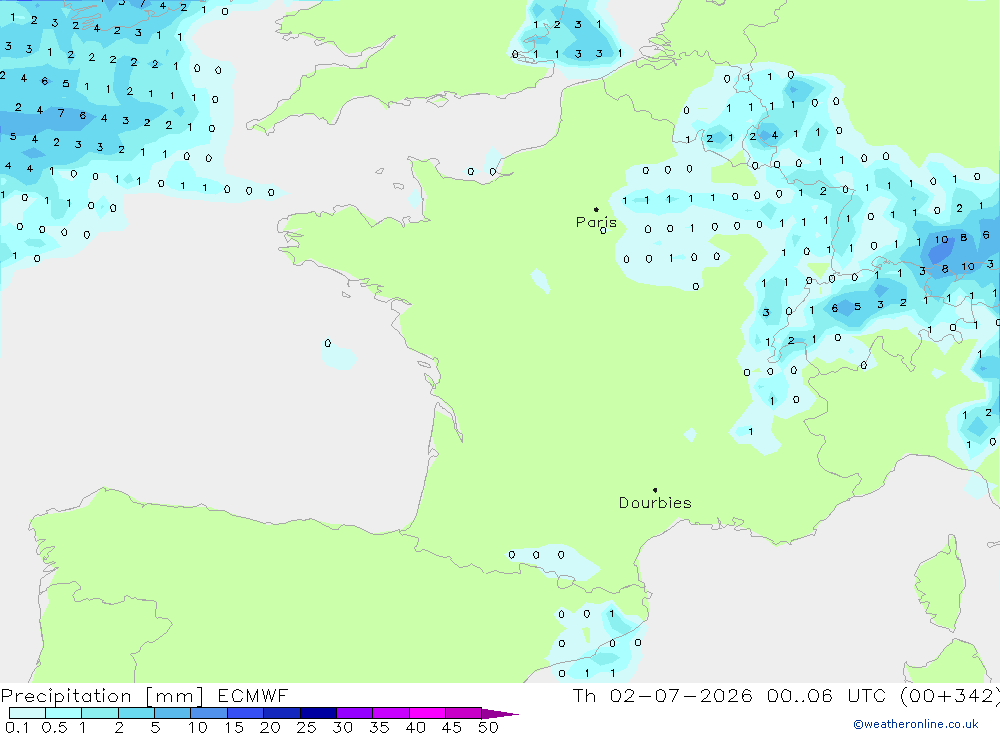Click the legend label 35
The height and width of the screenshot is (733, 1000).
(379, 727)
